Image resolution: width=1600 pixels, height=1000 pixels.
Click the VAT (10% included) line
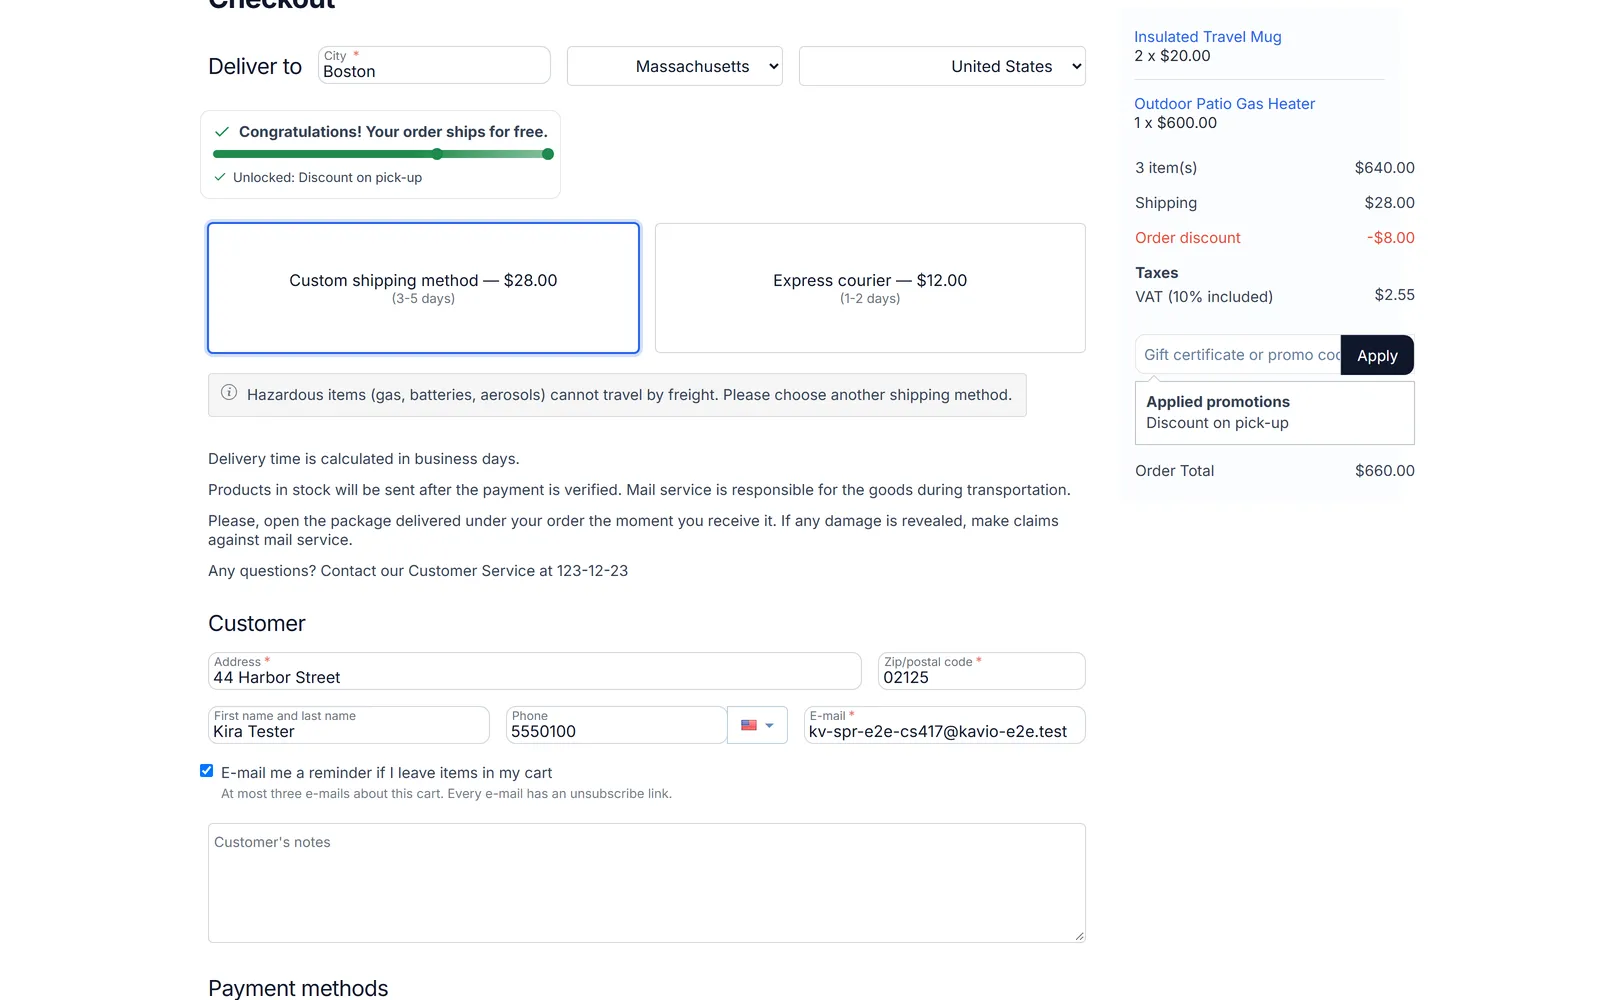(x=1204, y=297)
